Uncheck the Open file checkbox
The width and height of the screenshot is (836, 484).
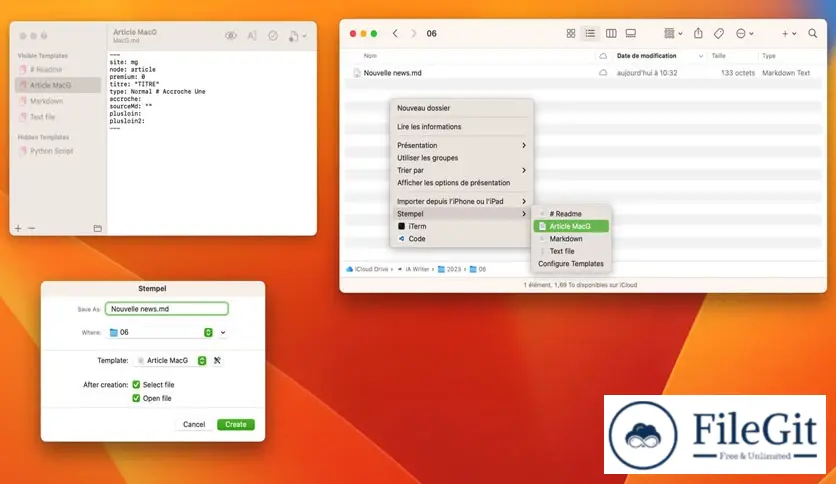pyautogui.click(x=136, y=398)
